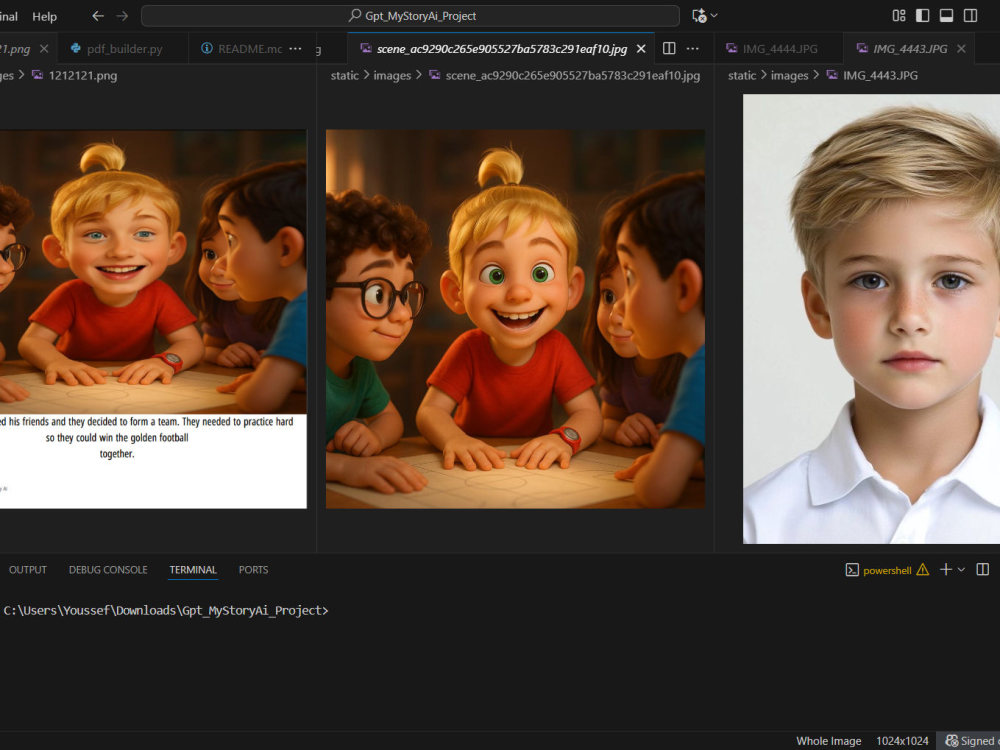Close the 1.png editor tab
This screenshot has width=1000, height=750.
(x=44, y=48)
